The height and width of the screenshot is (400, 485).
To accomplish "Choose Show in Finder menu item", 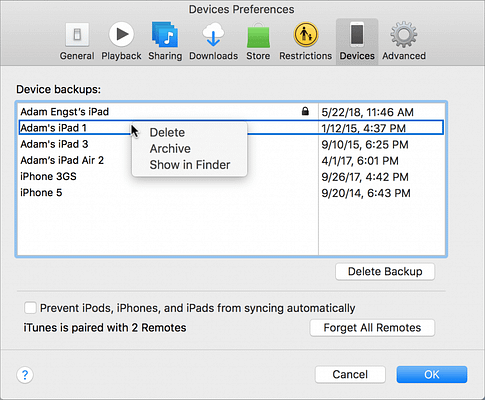I will (189, 165).
